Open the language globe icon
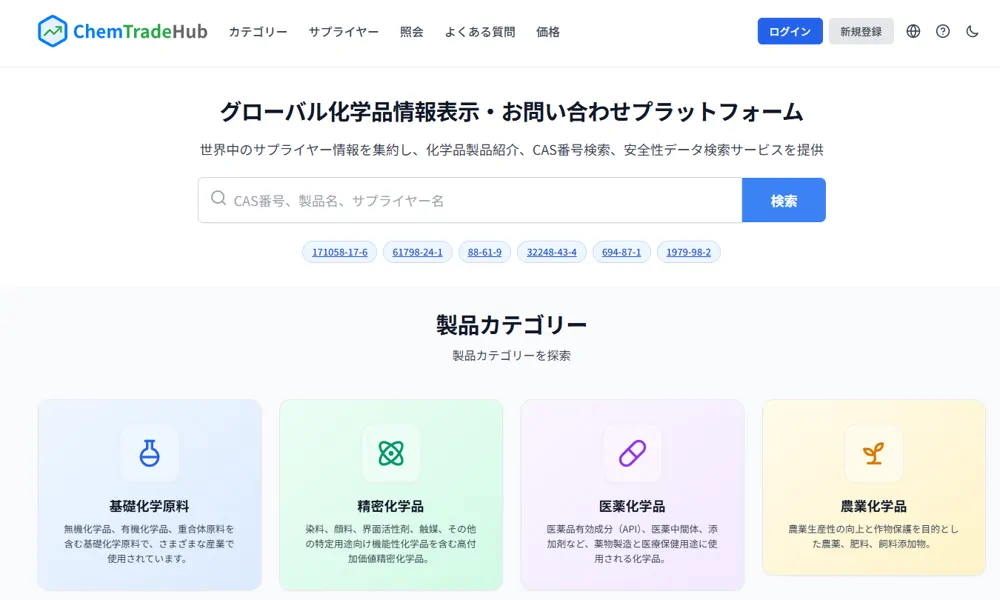Screen dimensions: 1000x600 point(913,31)
